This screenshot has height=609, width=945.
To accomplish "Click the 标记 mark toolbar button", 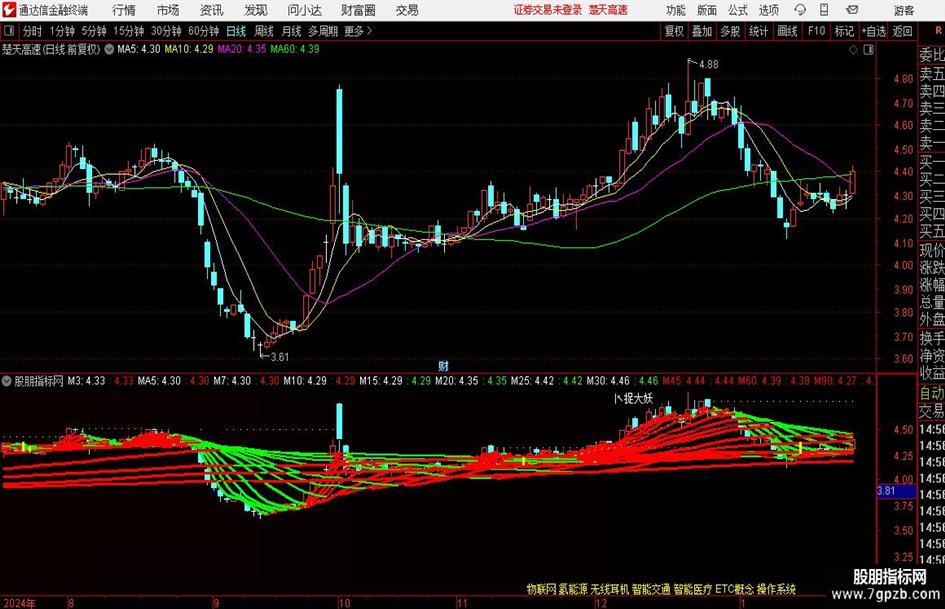I will [x=844, y=31].
